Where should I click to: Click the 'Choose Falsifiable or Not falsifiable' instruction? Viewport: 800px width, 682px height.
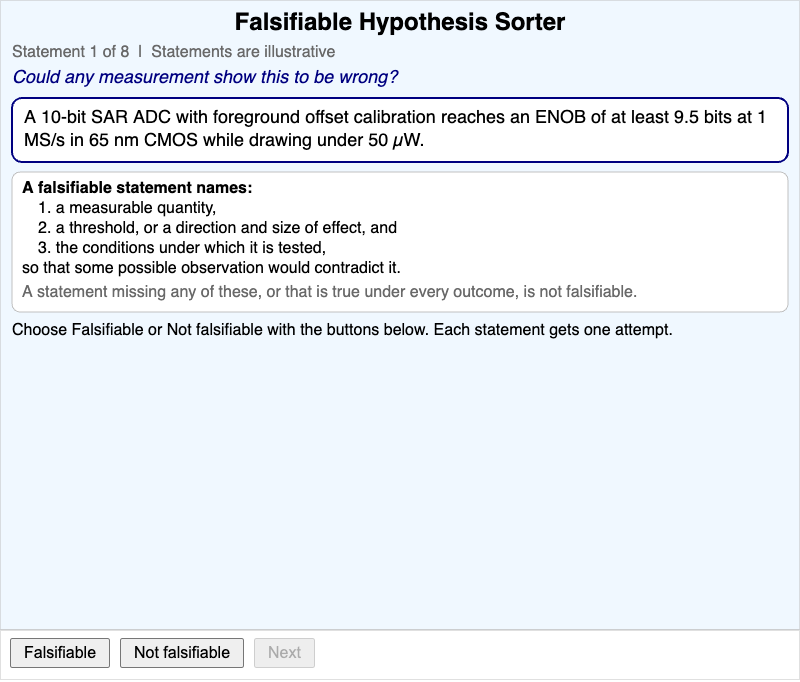[x=342, y=330]
